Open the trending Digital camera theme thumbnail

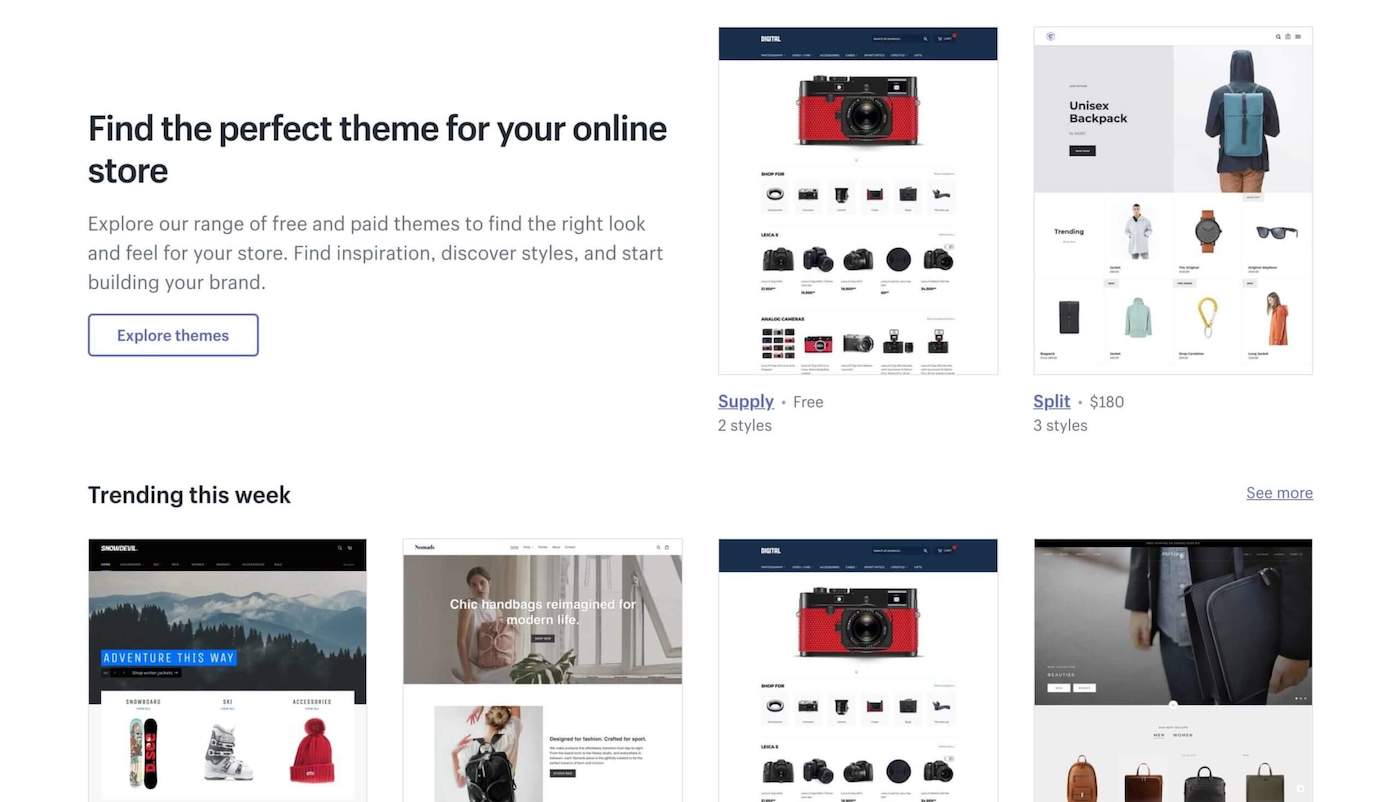(x=858, y=670)
